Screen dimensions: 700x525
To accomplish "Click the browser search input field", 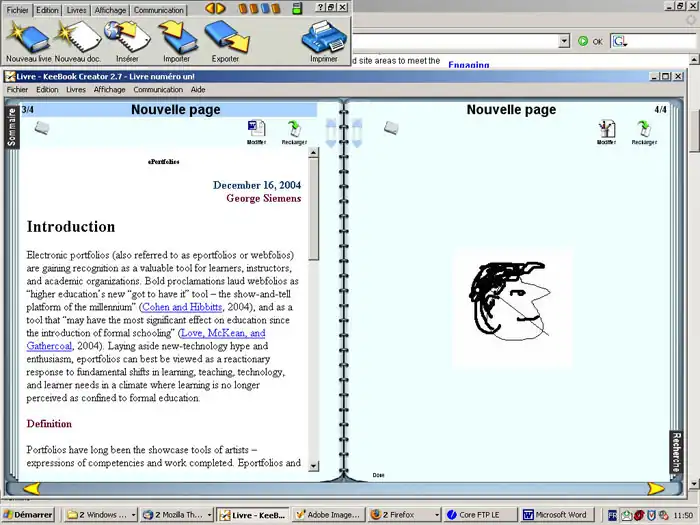I will click(x=662, y=41).
